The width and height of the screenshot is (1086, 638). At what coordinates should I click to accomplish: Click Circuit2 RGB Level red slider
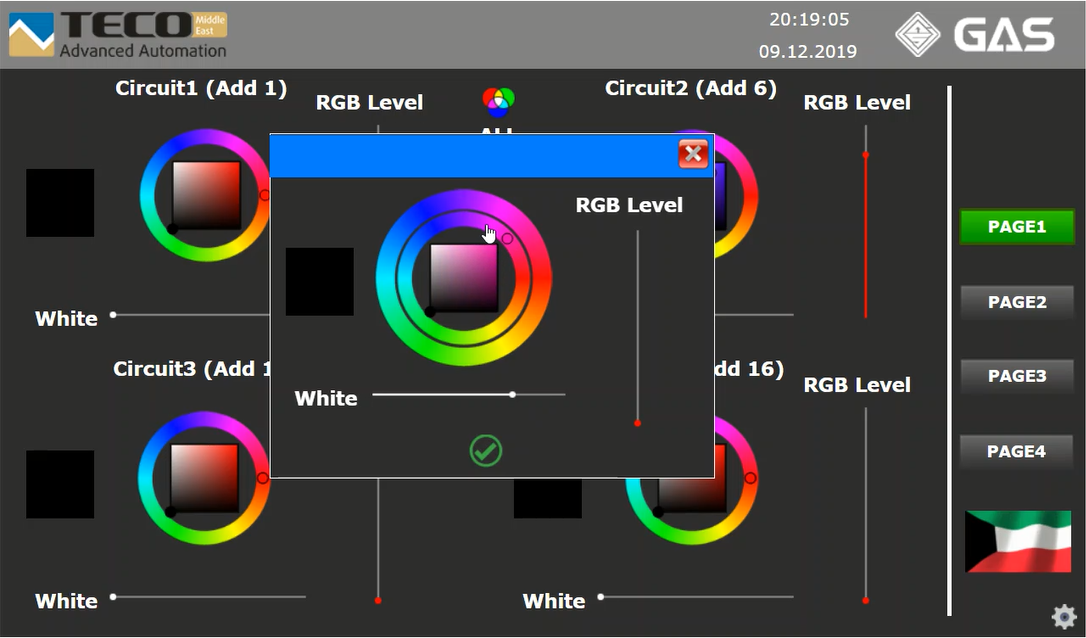865,155
